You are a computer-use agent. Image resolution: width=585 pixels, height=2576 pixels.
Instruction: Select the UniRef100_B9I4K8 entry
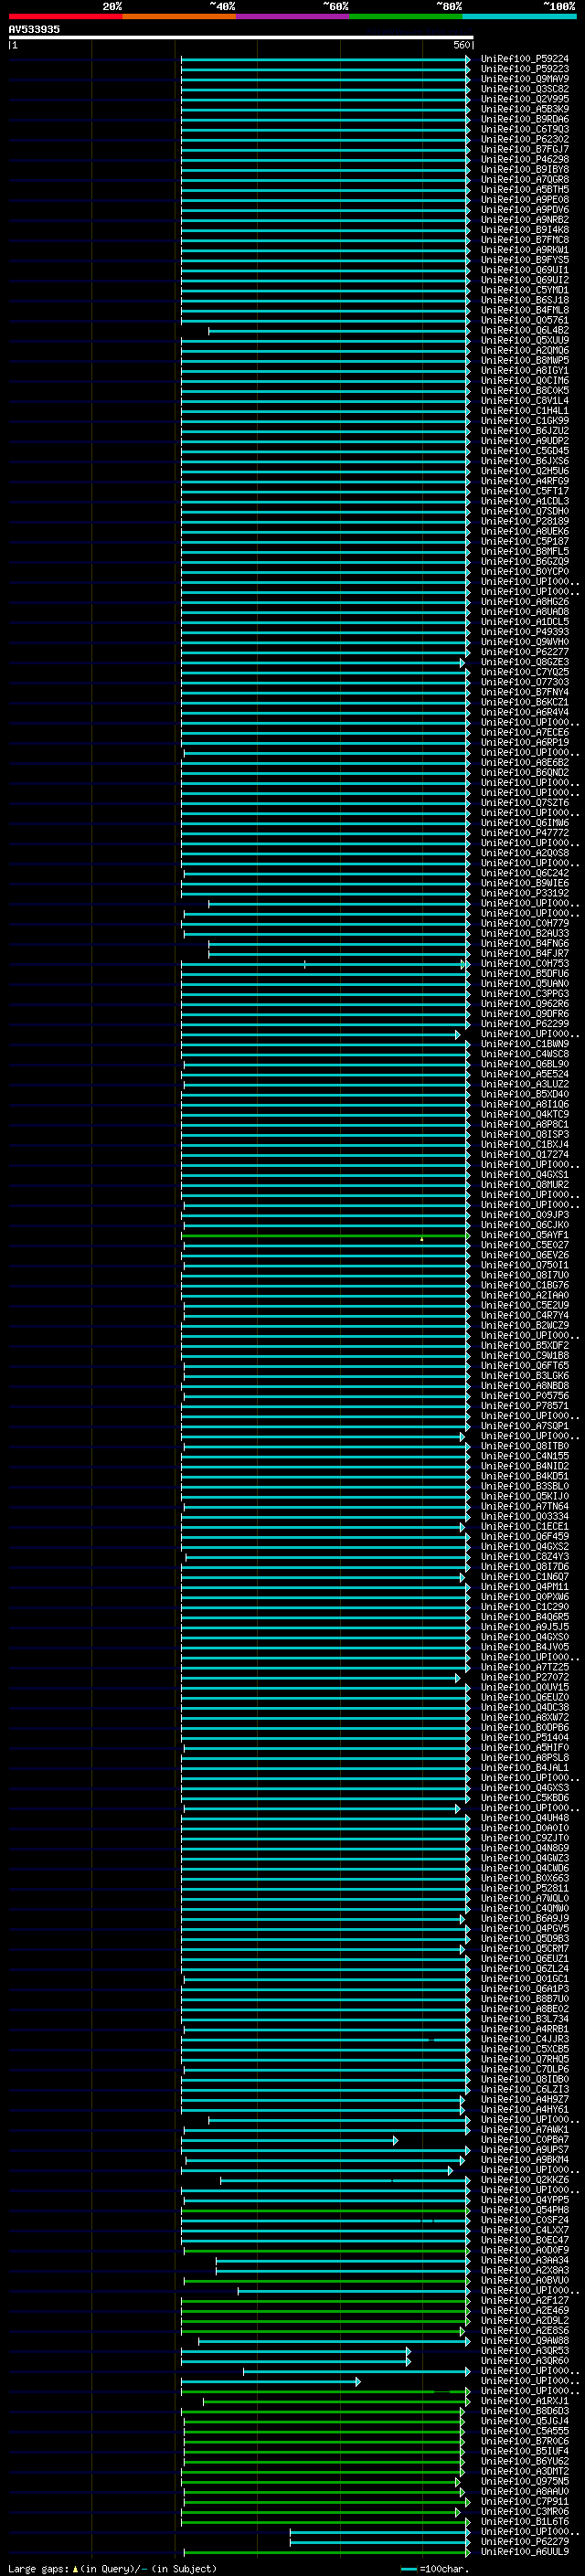tap(524, 230)
